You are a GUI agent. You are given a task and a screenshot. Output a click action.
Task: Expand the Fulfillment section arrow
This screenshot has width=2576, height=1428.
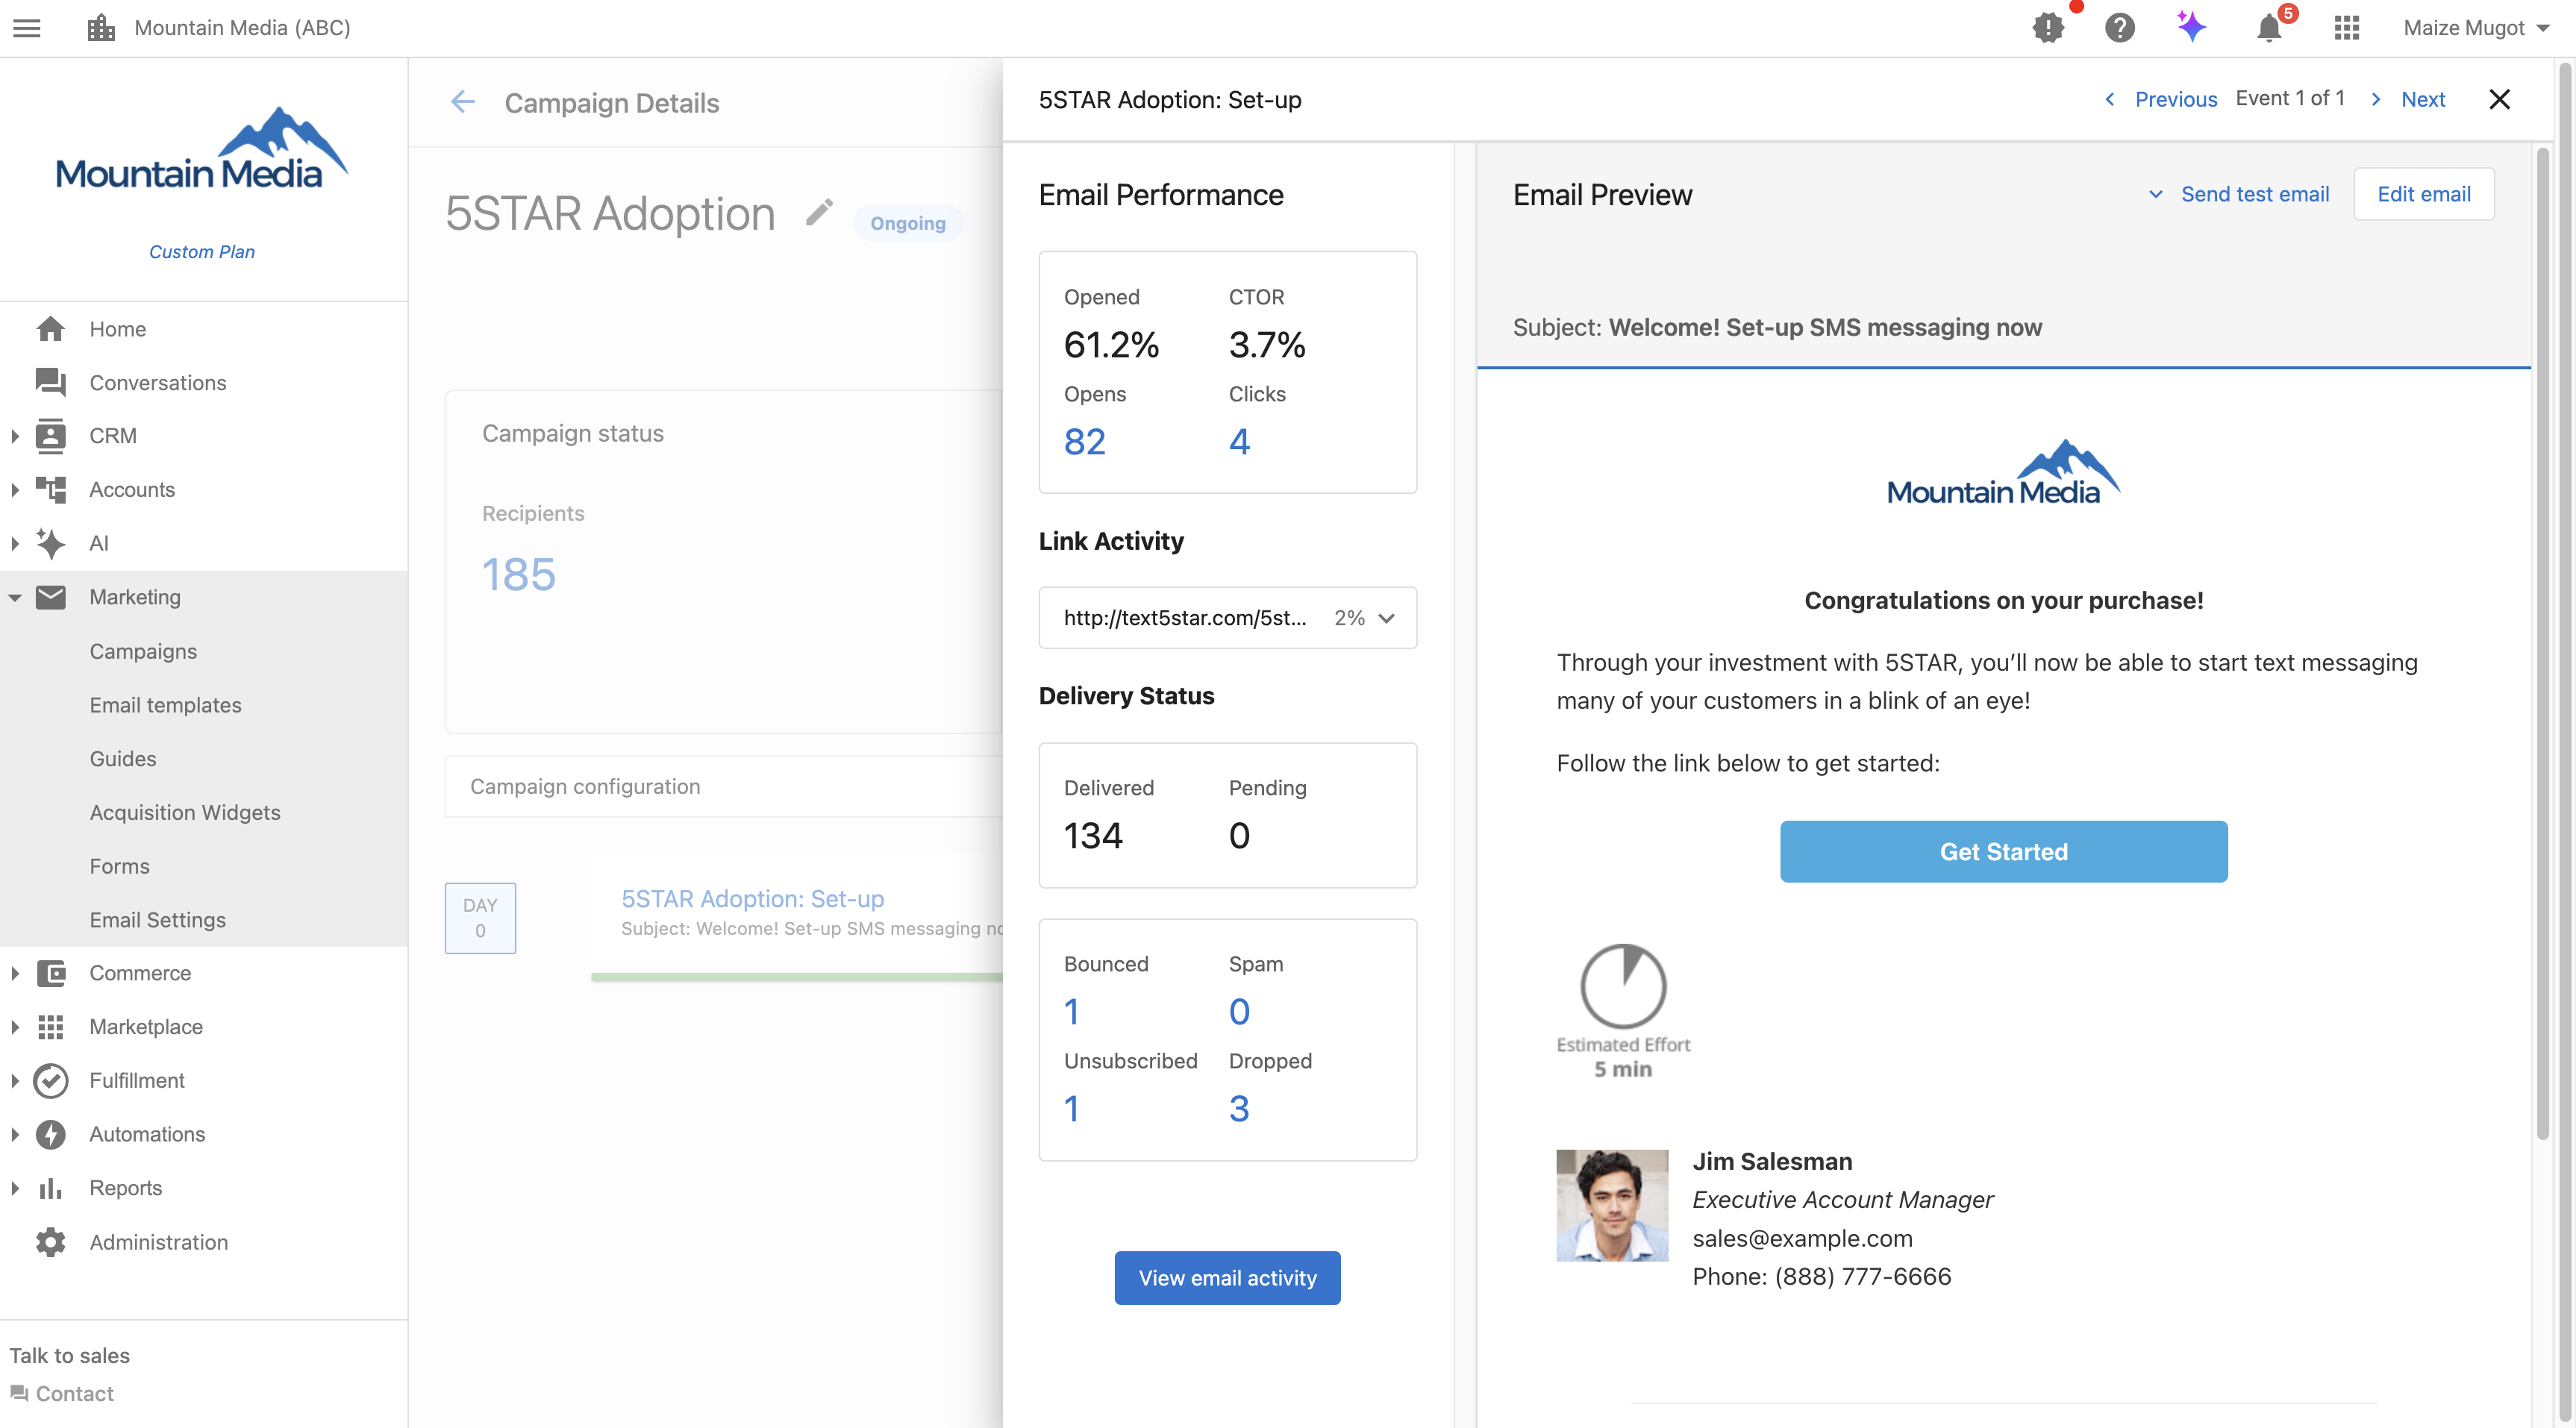[x=15, y=1080]
